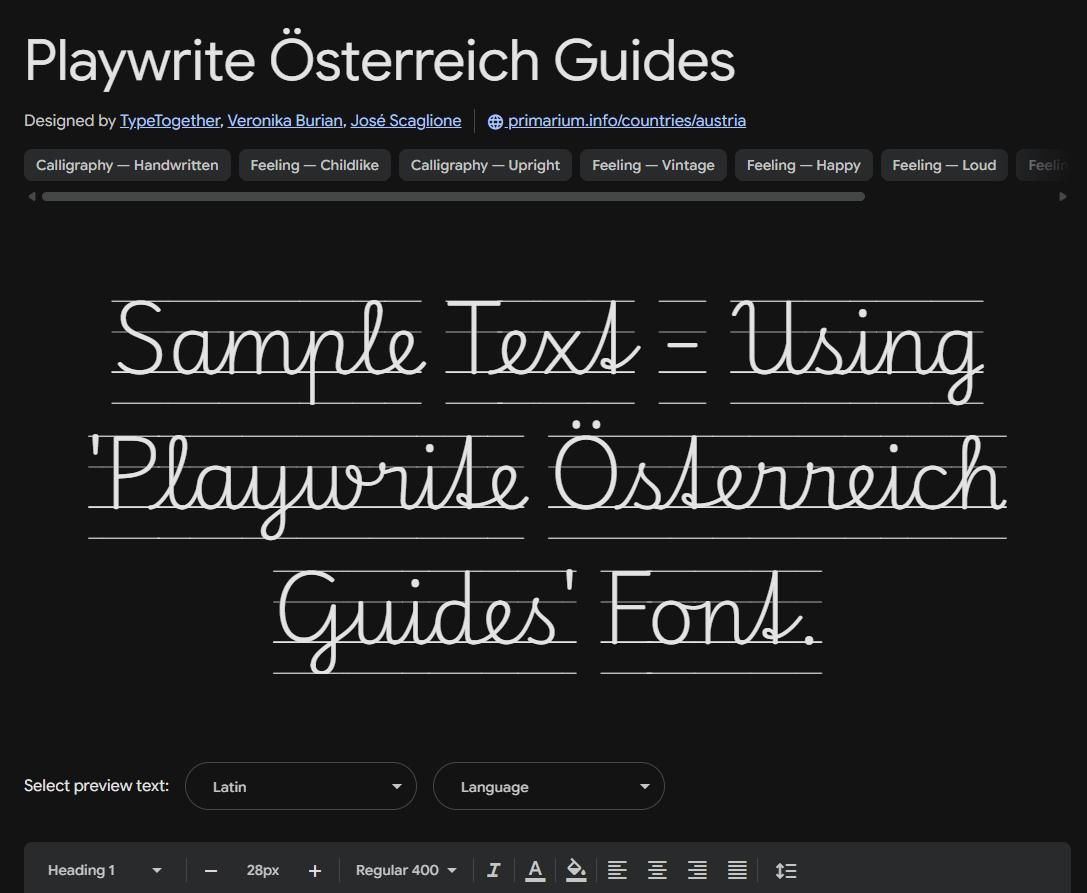Click the tag list scroll-right arrow
The width and height of the screenshot is (1087, 893).
[1063, 196]
